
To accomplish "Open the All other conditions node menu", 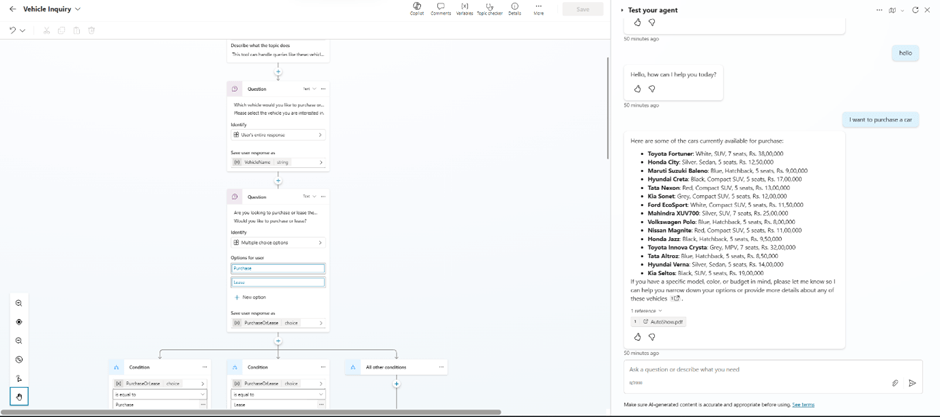I will tap(441, 367).
